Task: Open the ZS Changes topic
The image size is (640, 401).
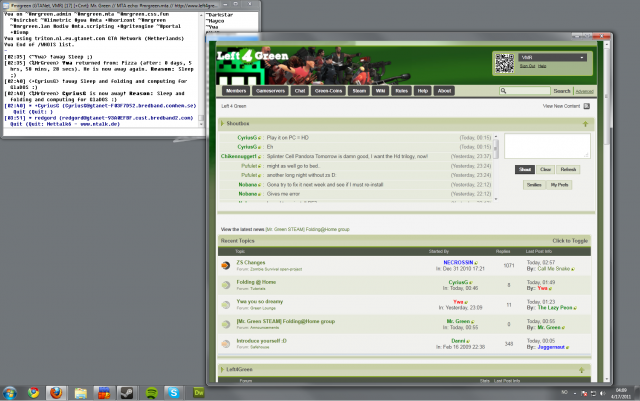Action: [x=251, y=263]
